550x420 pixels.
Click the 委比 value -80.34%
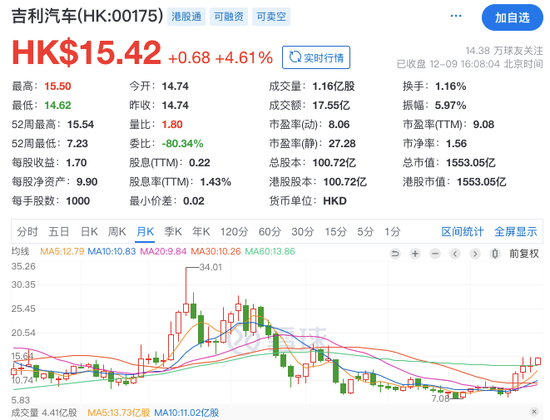182,144
